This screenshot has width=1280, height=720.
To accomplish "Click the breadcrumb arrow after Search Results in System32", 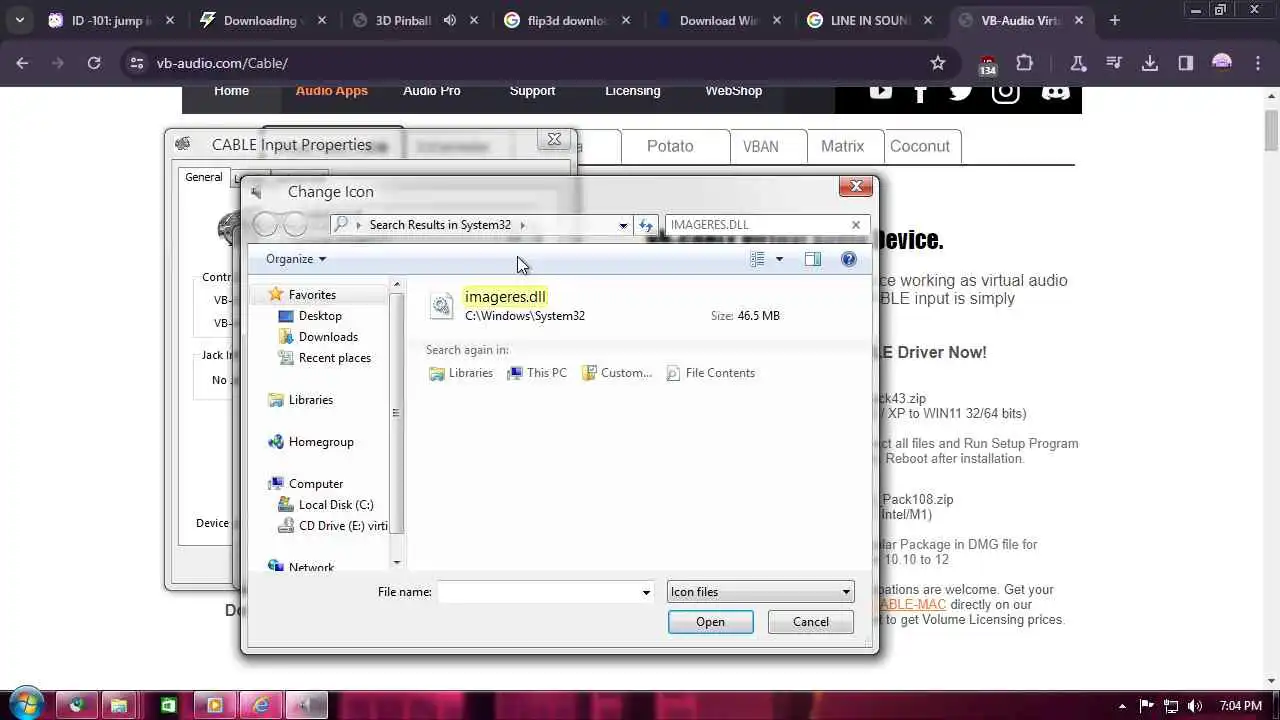I will 522,225.
